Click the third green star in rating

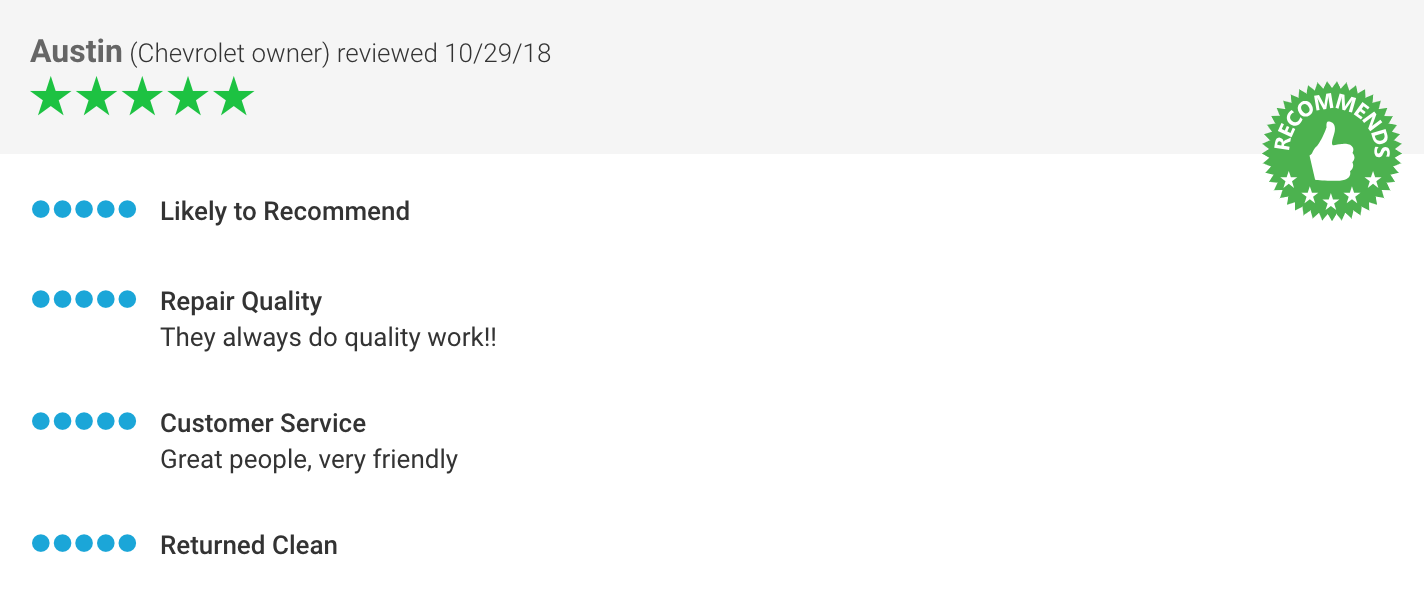point(142,97)
